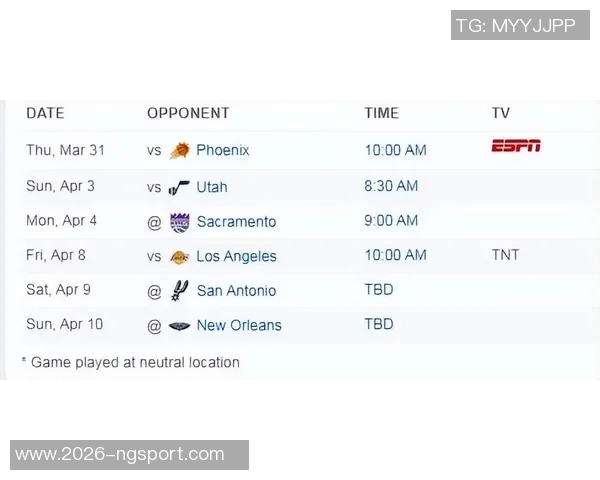600x480 pixels.
Task: Click the Utah Jazz team logo
Action: point(179,187)
